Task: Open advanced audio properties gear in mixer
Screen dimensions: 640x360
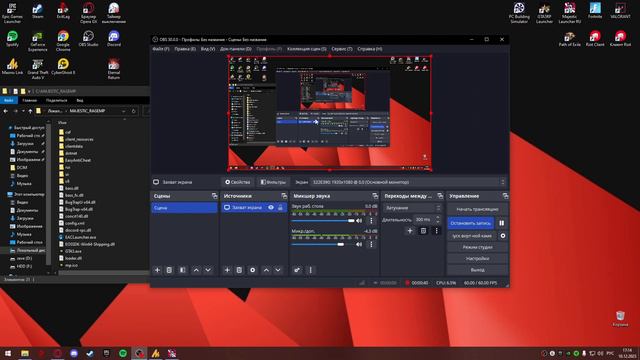Action: pyautogui.click(x=297, y=270)
